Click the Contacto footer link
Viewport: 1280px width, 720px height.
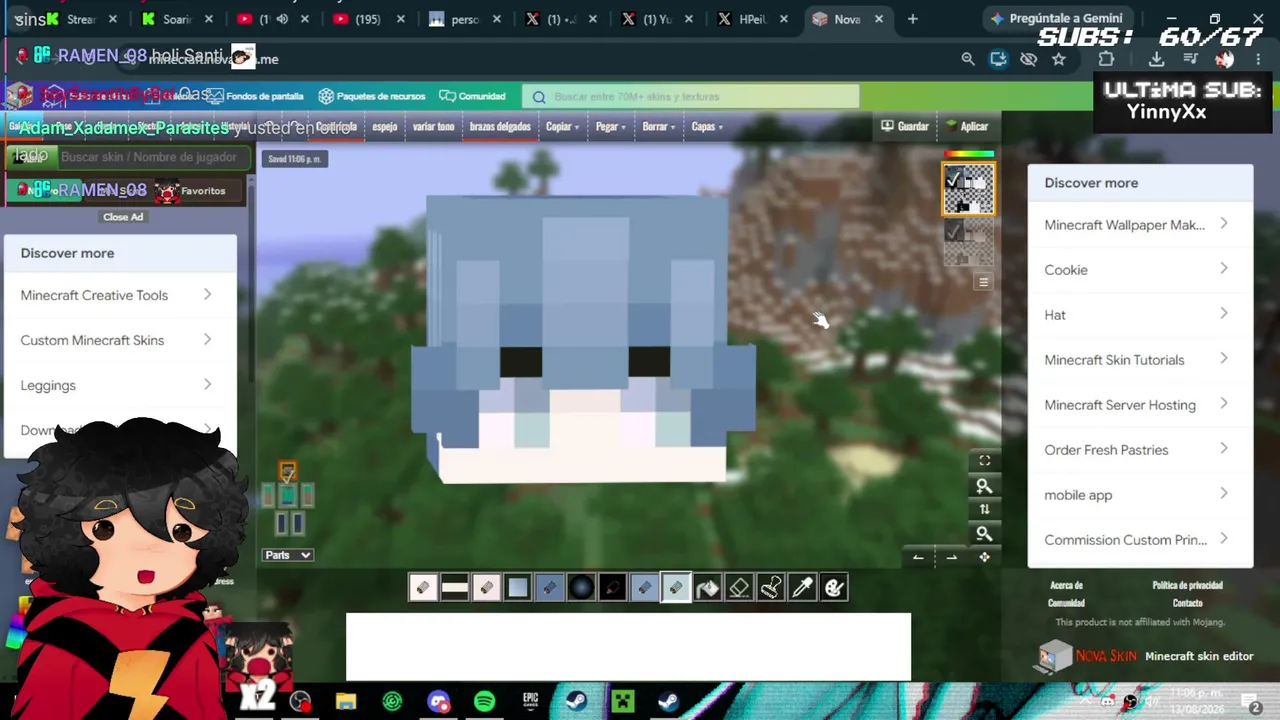[1187, 603]
